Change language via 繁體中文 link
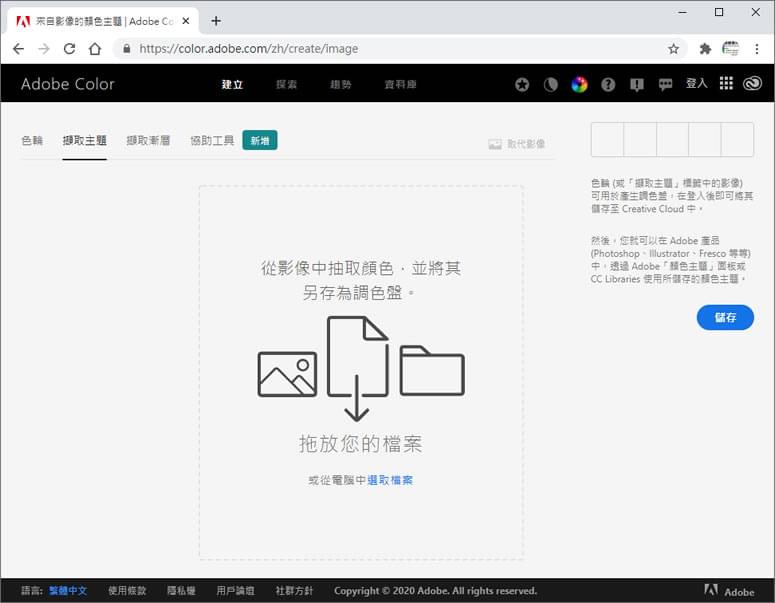This screenshot has height=603, width=775. click(x=68, y=591)
